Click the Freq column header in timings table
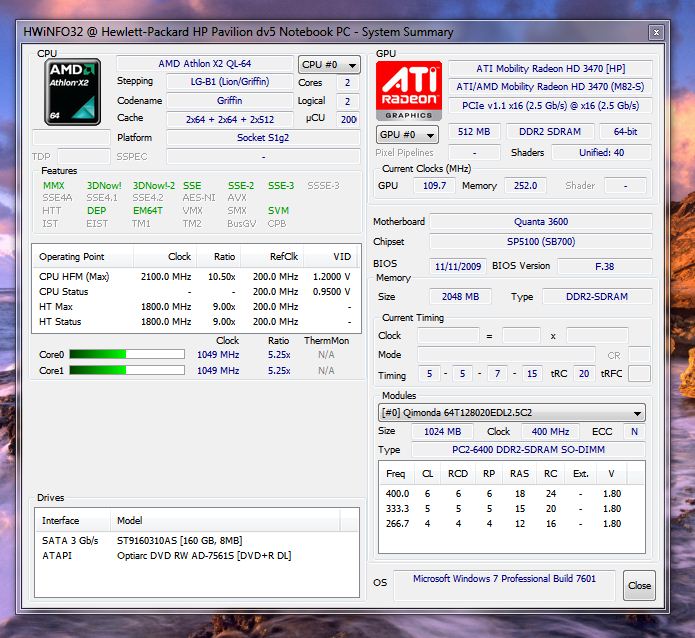The image size is (695, 638). [396, 474]
